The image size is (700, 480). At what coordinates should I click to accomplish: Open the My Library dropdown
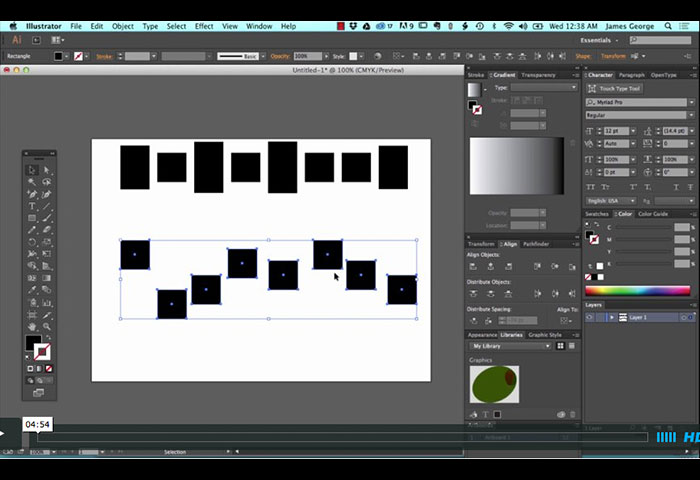tap(510, 346)
